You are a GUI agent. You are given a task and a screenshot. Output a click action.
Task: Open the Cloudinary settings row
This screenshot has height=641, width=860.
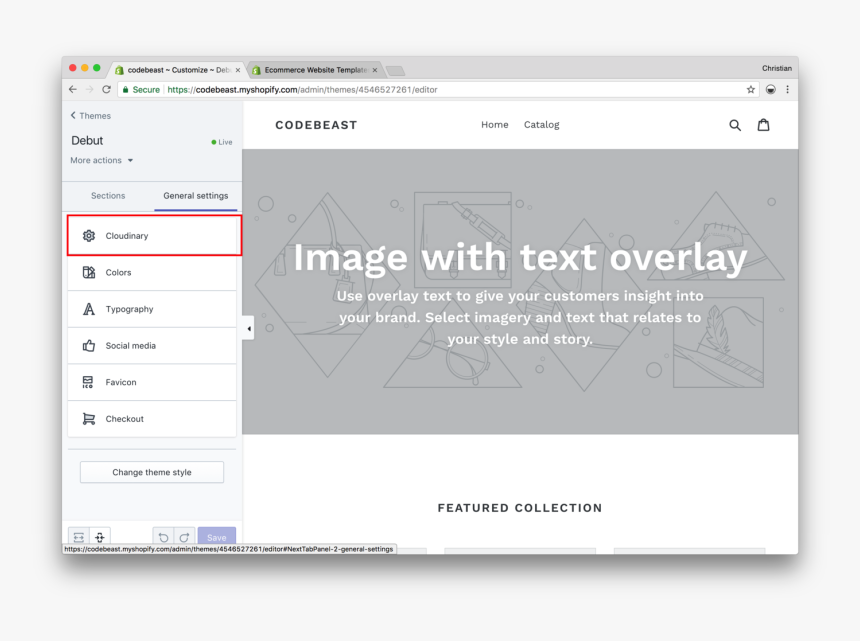154,236
